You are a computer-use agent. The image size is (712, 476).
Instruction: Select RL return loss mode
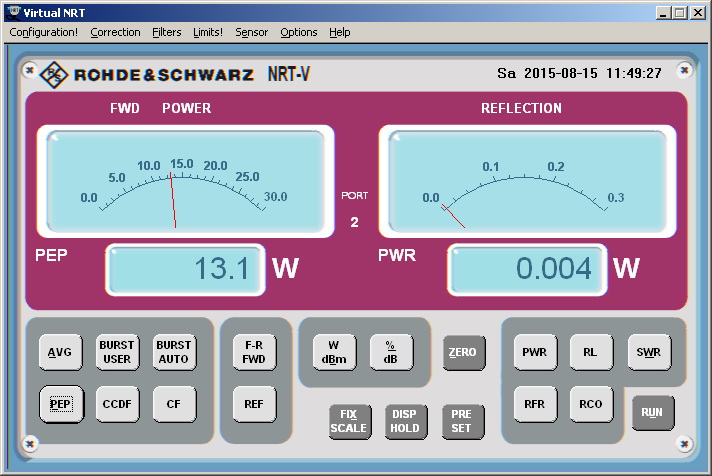591,352
